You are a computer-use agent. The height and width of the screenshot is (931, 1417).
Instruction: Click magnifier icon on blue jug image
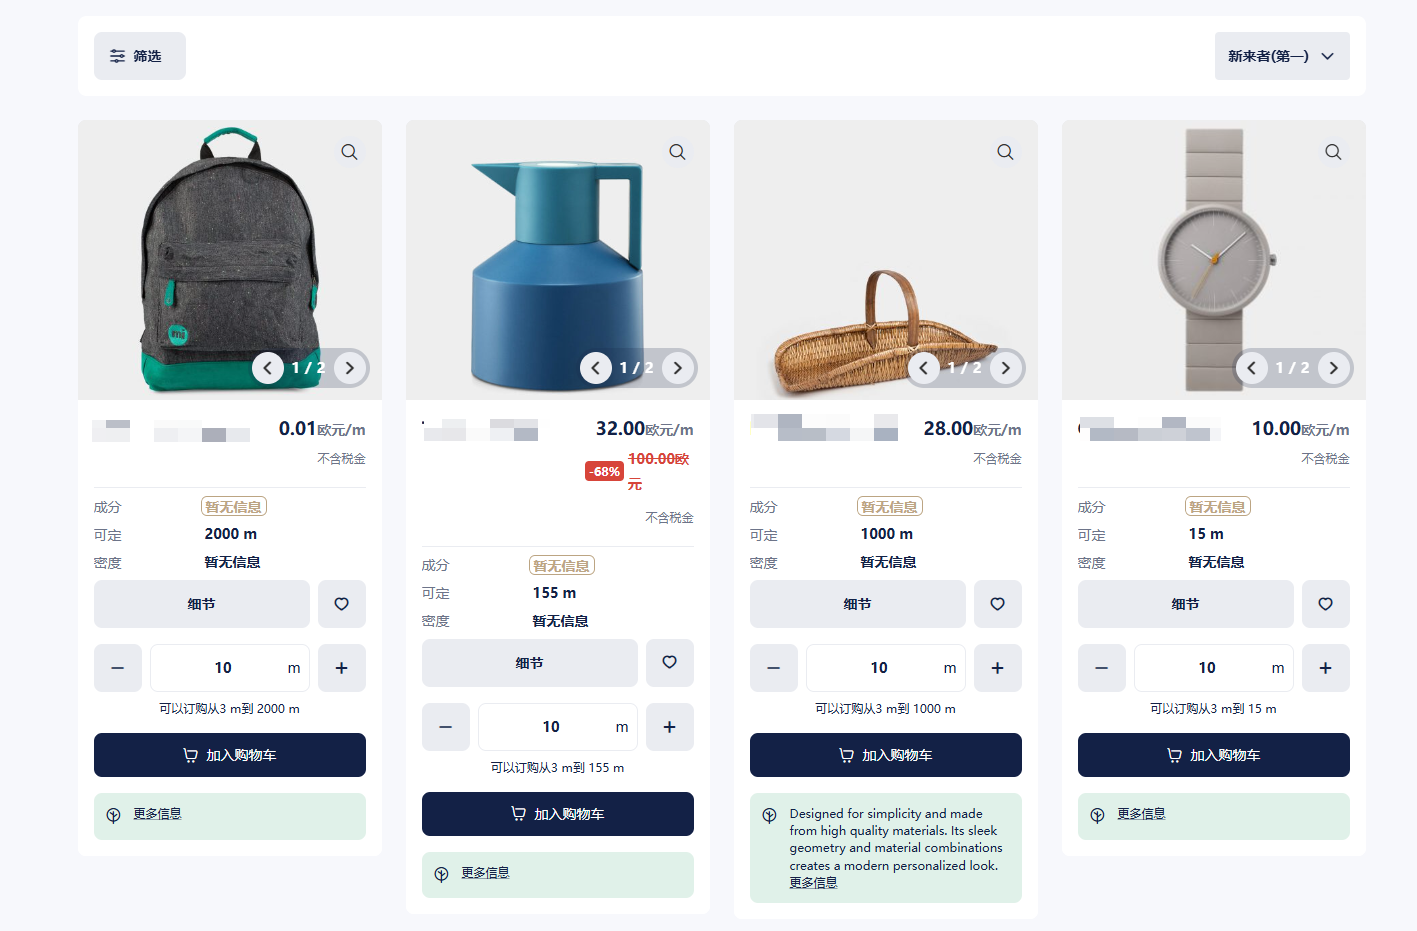677,152
